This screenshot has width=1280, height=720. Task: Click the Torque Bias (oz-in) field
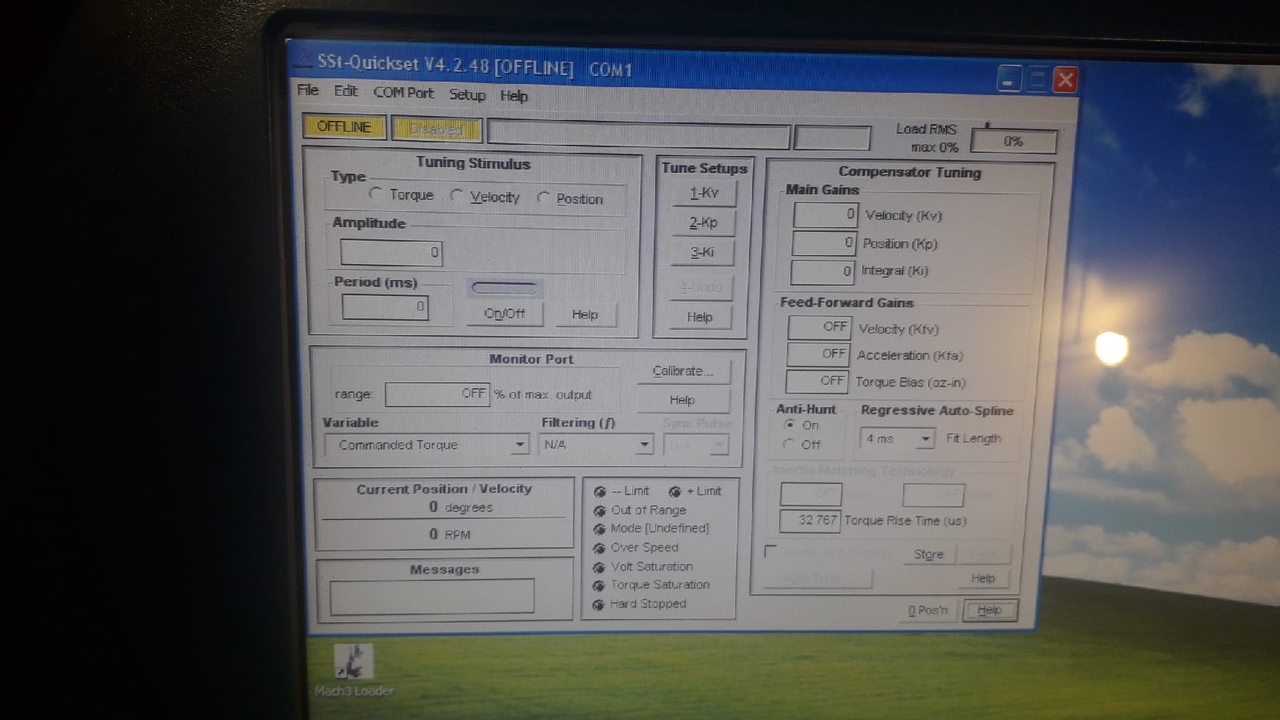817,381
